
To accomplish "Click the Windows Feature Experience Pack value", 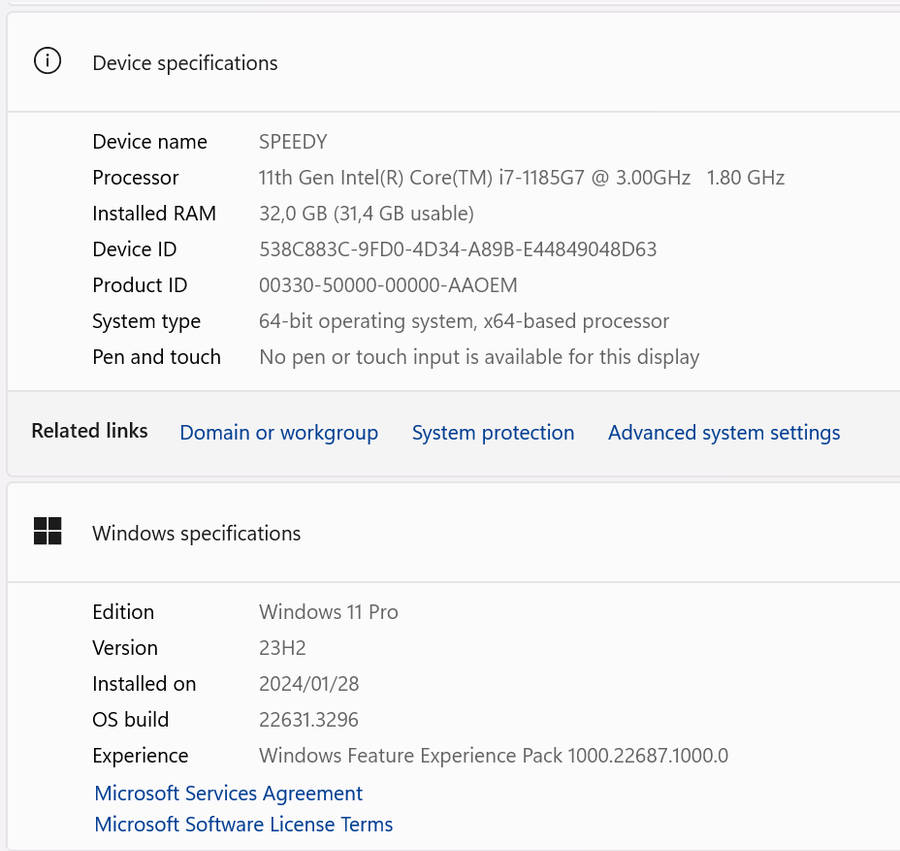I will pos(493,756).
